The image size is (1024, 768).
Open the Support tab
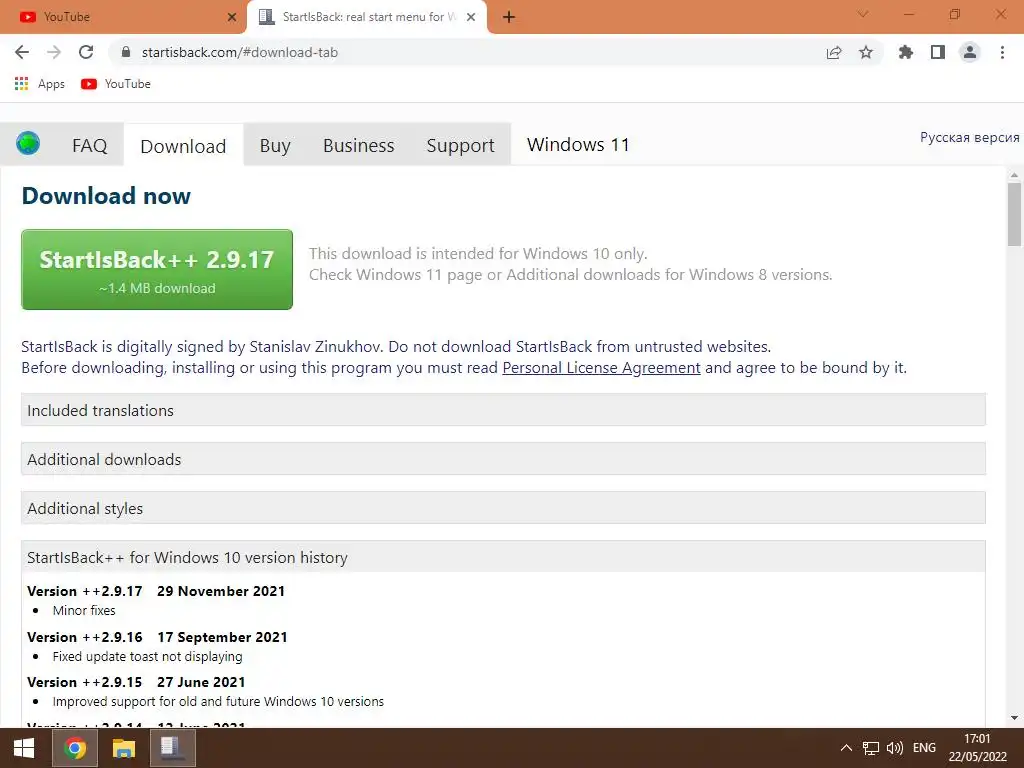point(460,145)
